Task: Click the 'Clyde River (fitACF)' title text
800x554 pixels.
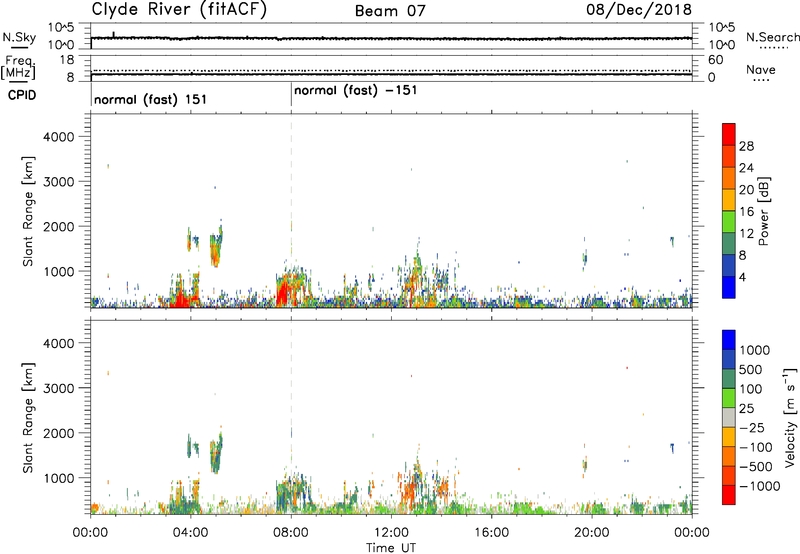Action: pyautogui.click(x=179, y=9)
